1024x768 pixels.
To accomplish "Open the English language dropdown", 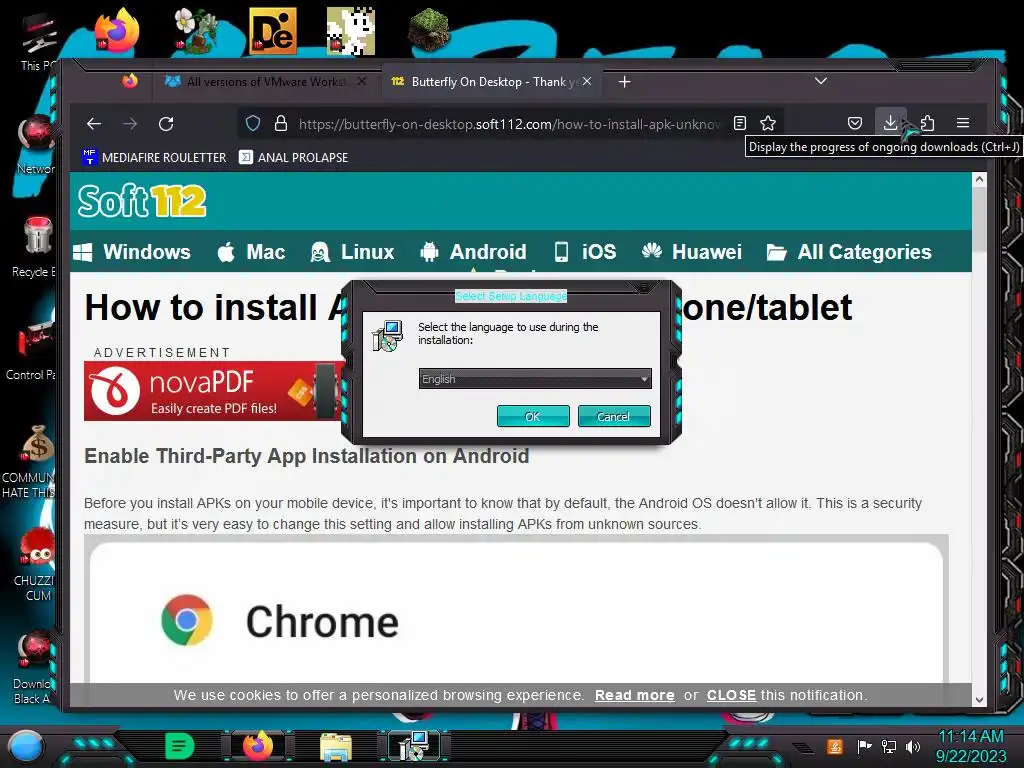I will pos(535,379).
